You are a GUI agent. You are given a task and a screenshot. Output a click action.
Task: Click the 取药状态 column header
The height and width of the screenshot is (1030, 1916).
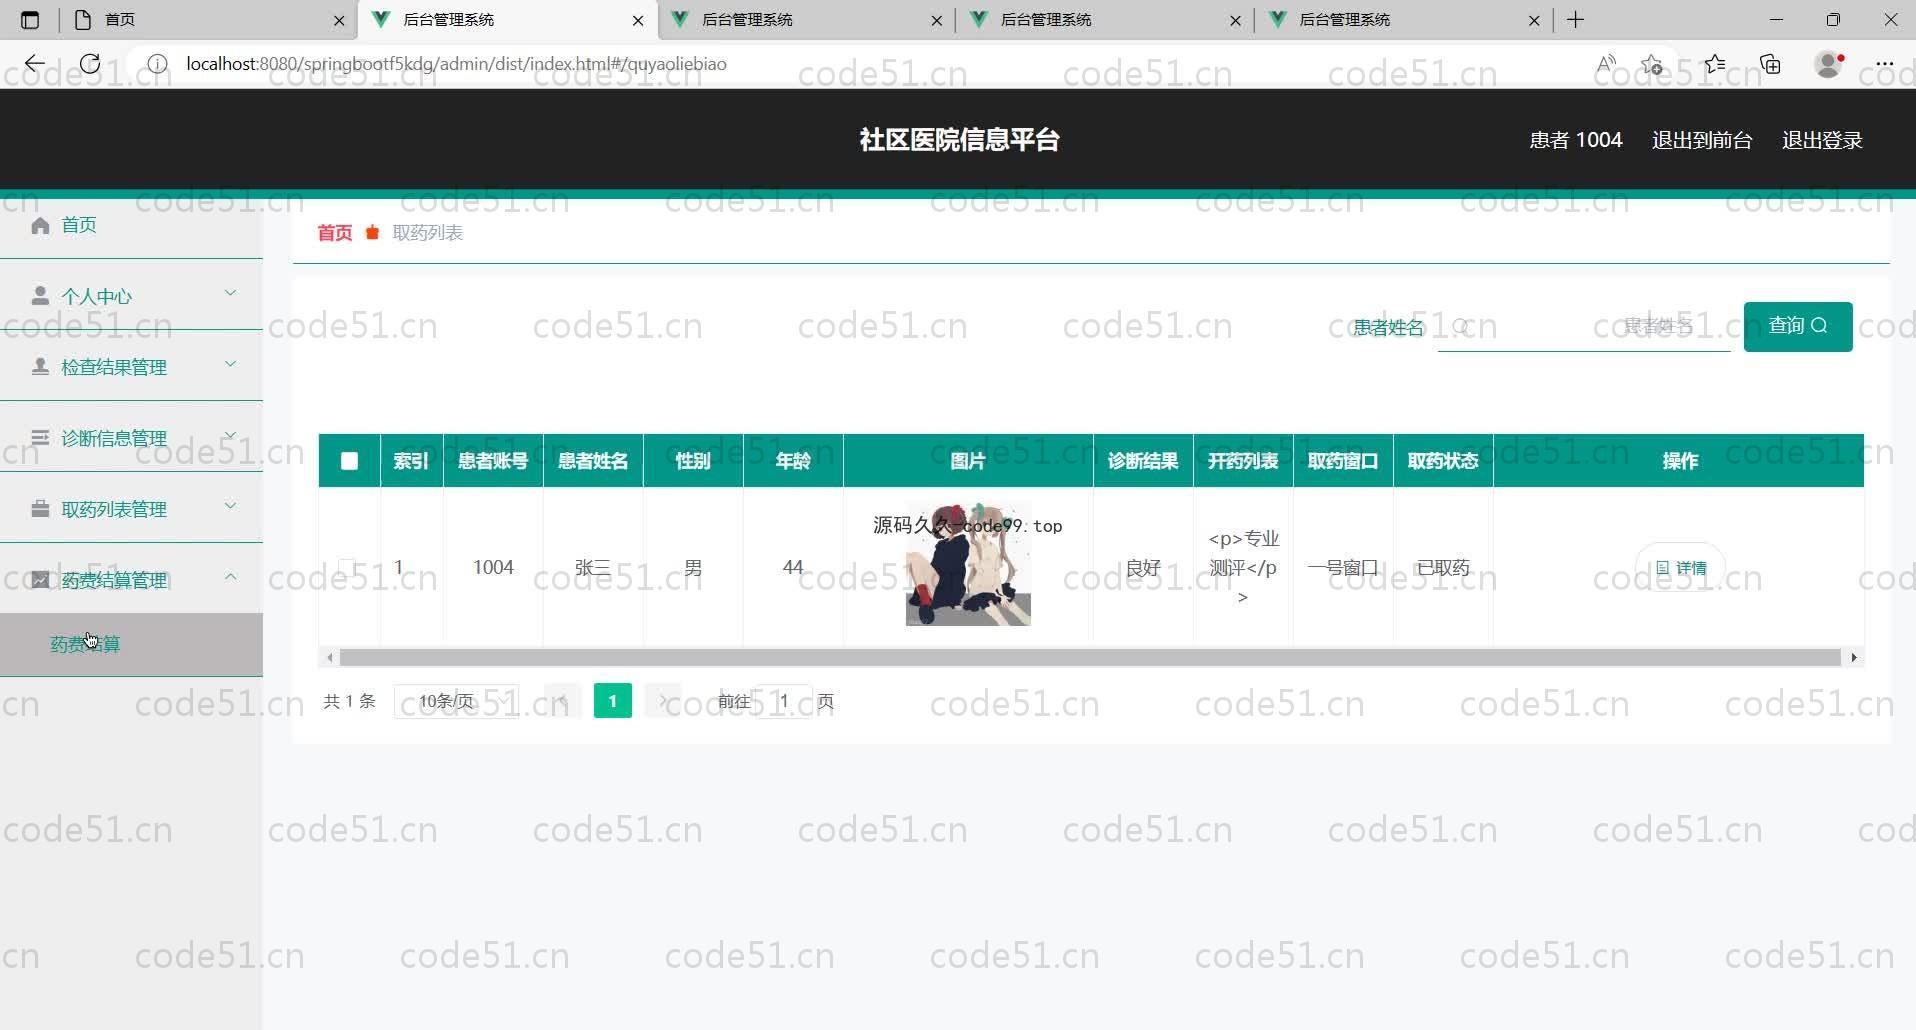coord(1443,461)
